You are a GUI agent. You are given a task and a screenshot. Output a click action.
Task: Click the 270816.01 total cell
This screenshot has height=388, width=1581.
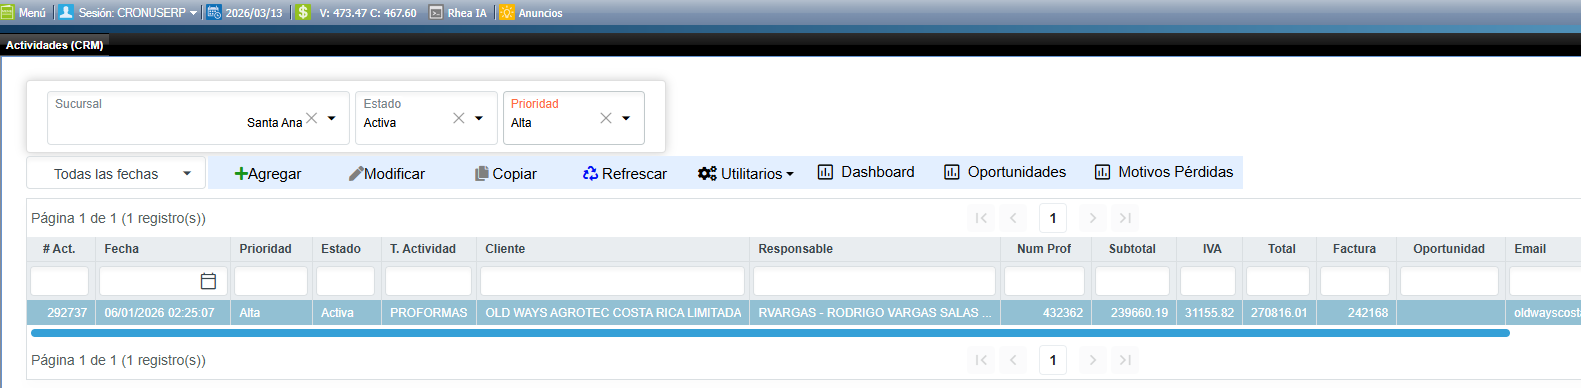[x=1279, y=313]
